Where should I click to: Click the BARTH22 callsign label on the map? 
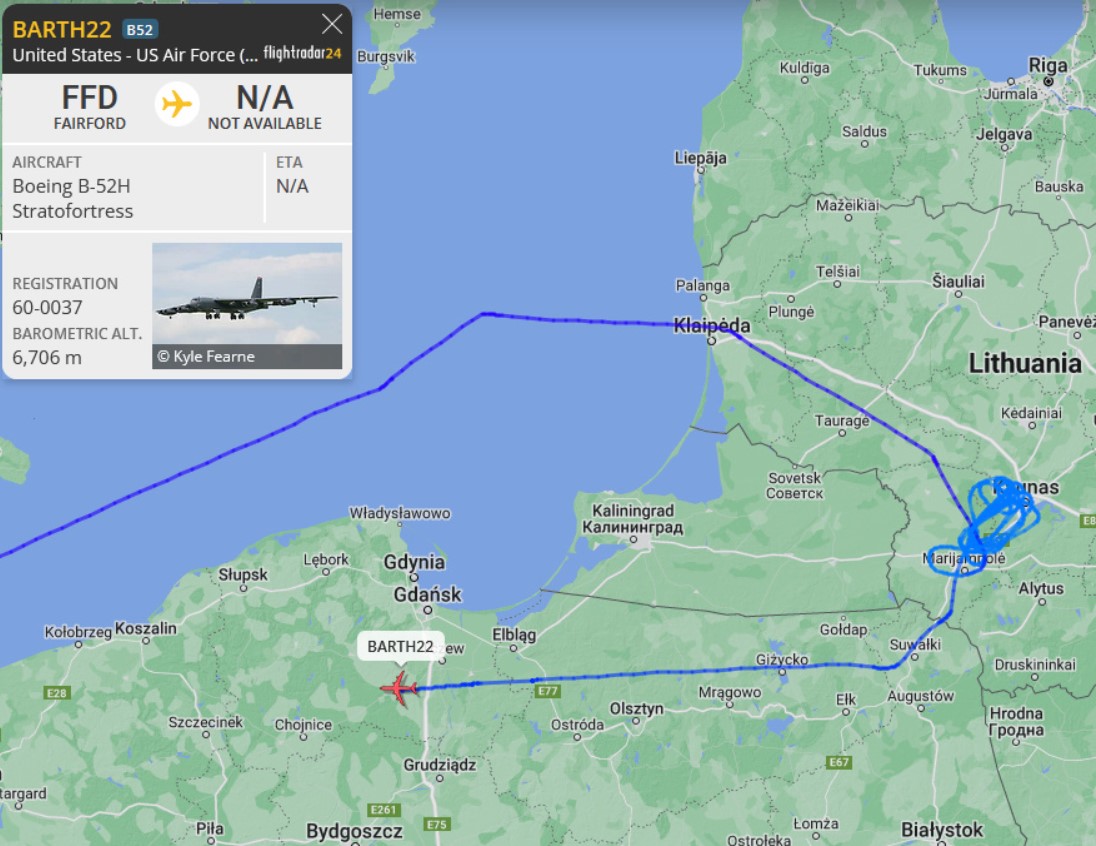pos(401,647)
